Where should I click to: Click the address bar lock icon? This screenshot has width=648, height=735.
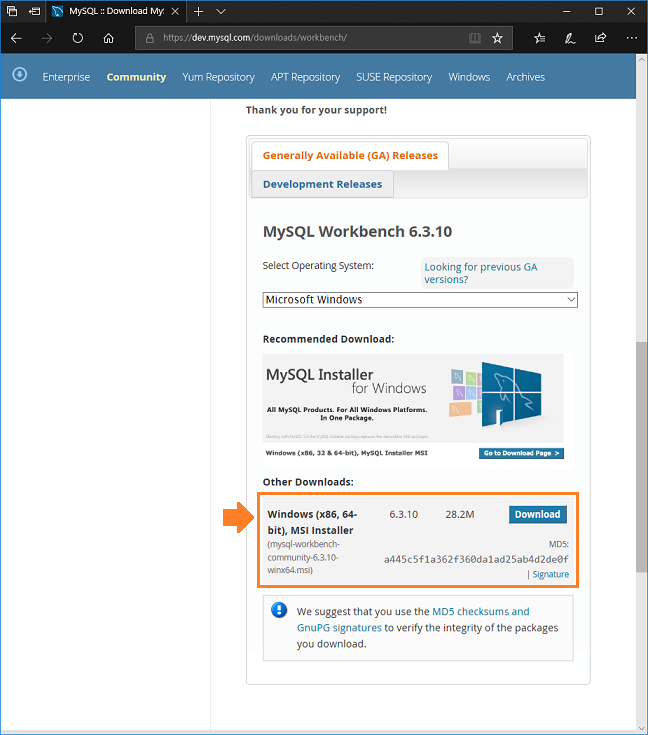coord(150,38)
